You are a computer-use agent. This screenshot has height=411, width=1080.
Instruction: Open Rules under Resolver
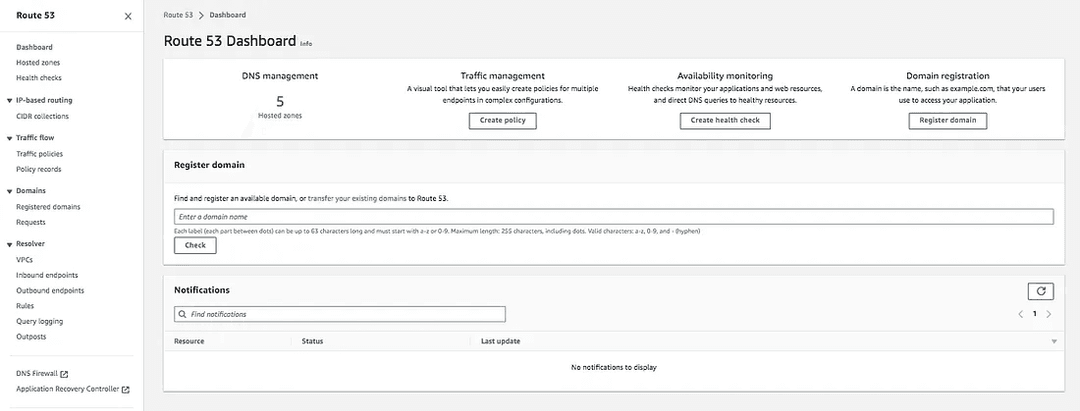click(x=25, y=306)
